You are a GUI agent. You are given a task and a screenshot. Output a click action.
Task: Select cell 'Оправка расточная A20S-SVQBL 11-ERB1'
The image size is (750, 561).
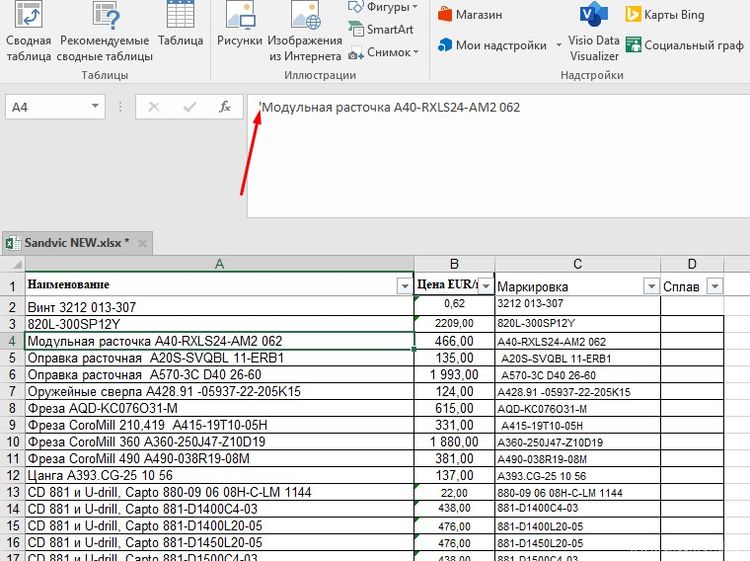point(220,358)
